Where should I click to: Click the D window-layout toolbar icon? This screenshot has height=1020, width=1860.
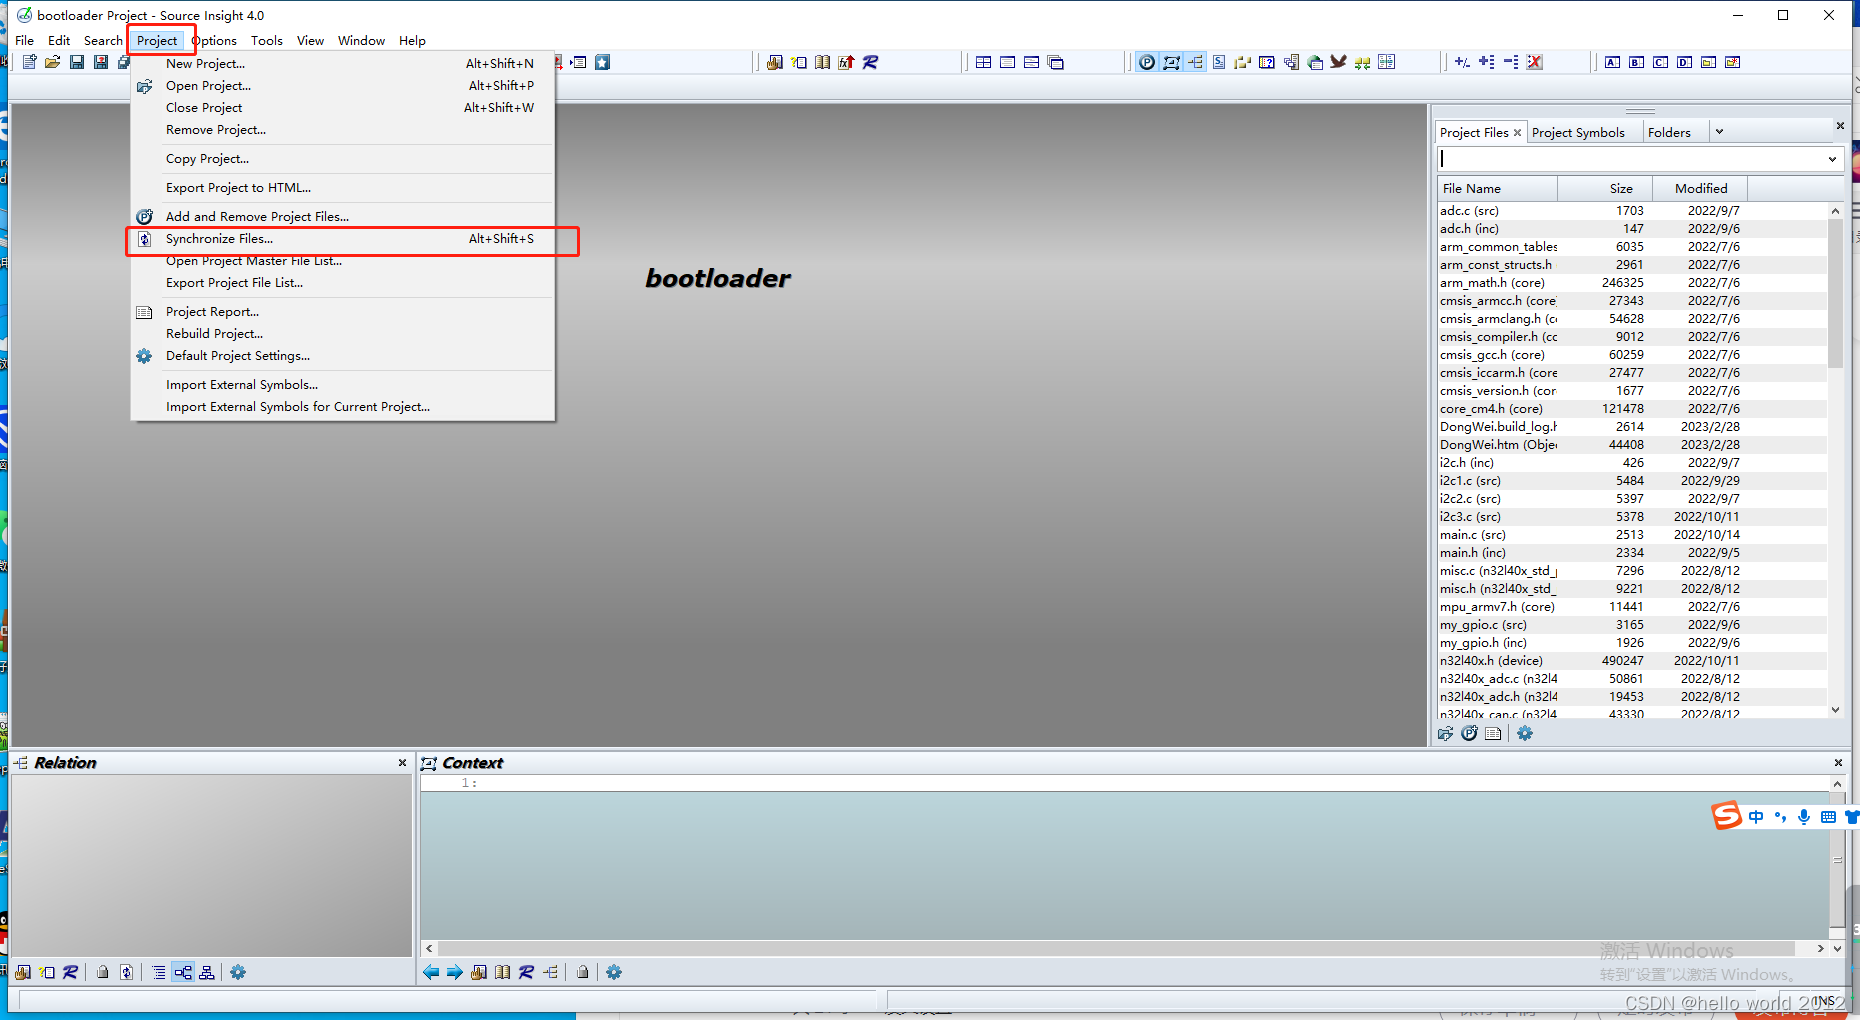click(1684, 62)
